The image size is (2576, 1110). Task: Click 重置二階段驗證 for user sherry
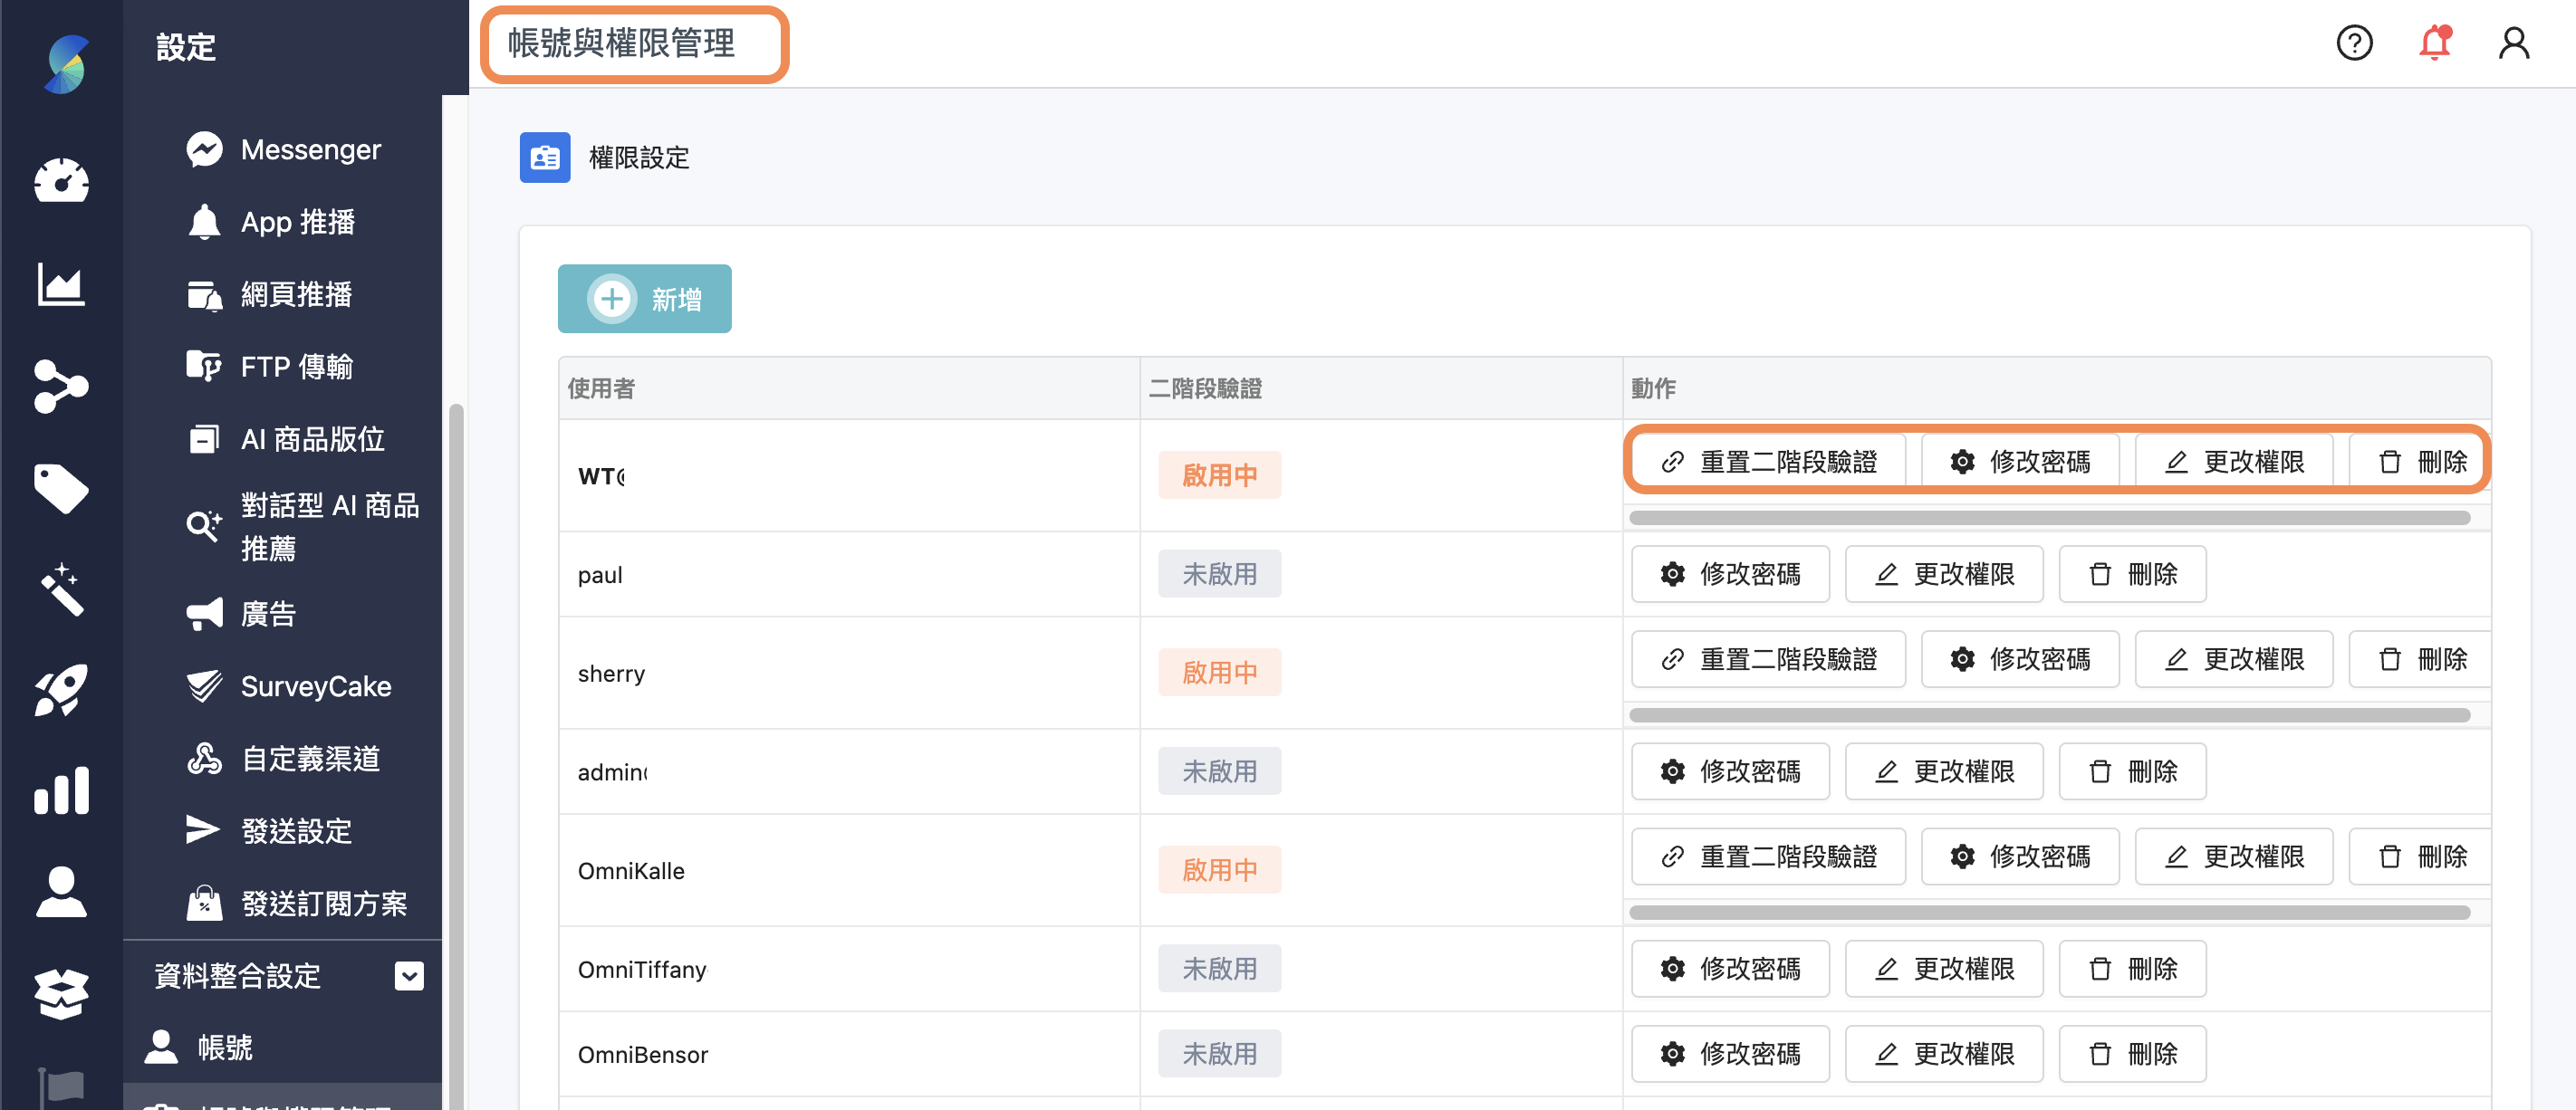point(1768,659)
